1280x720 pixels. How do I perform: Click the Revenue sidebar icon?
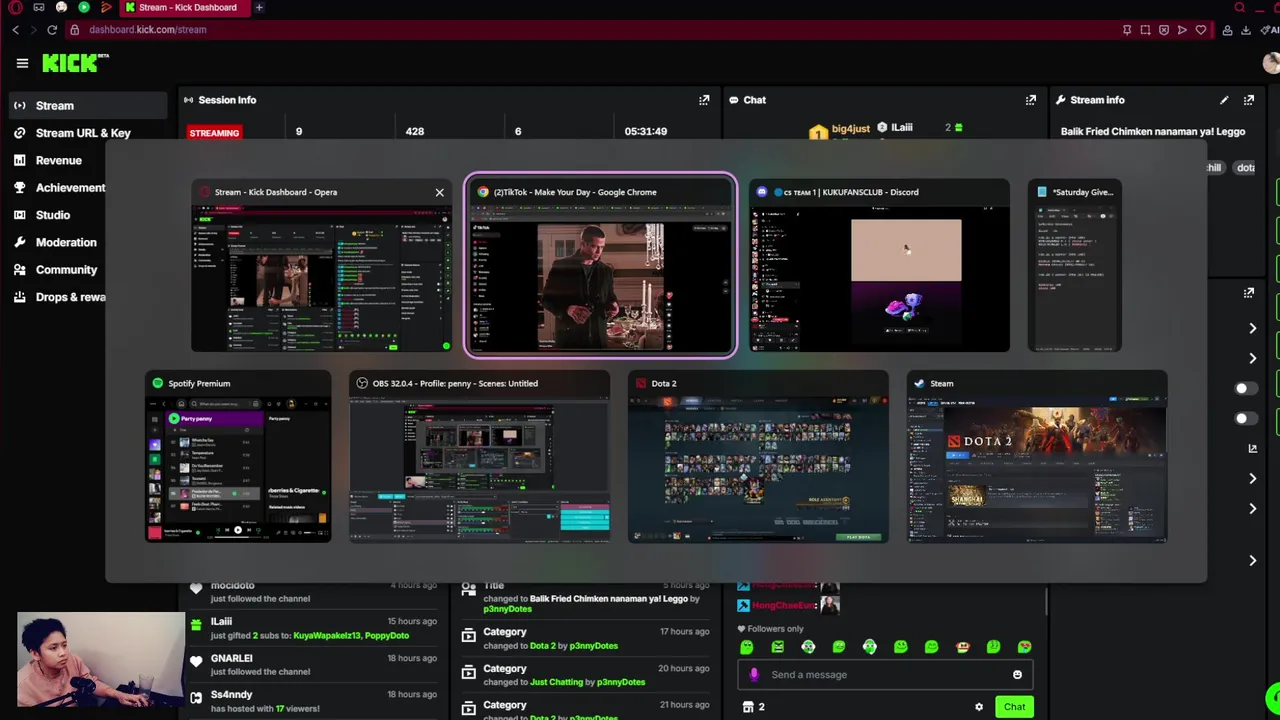click(19, 160)
